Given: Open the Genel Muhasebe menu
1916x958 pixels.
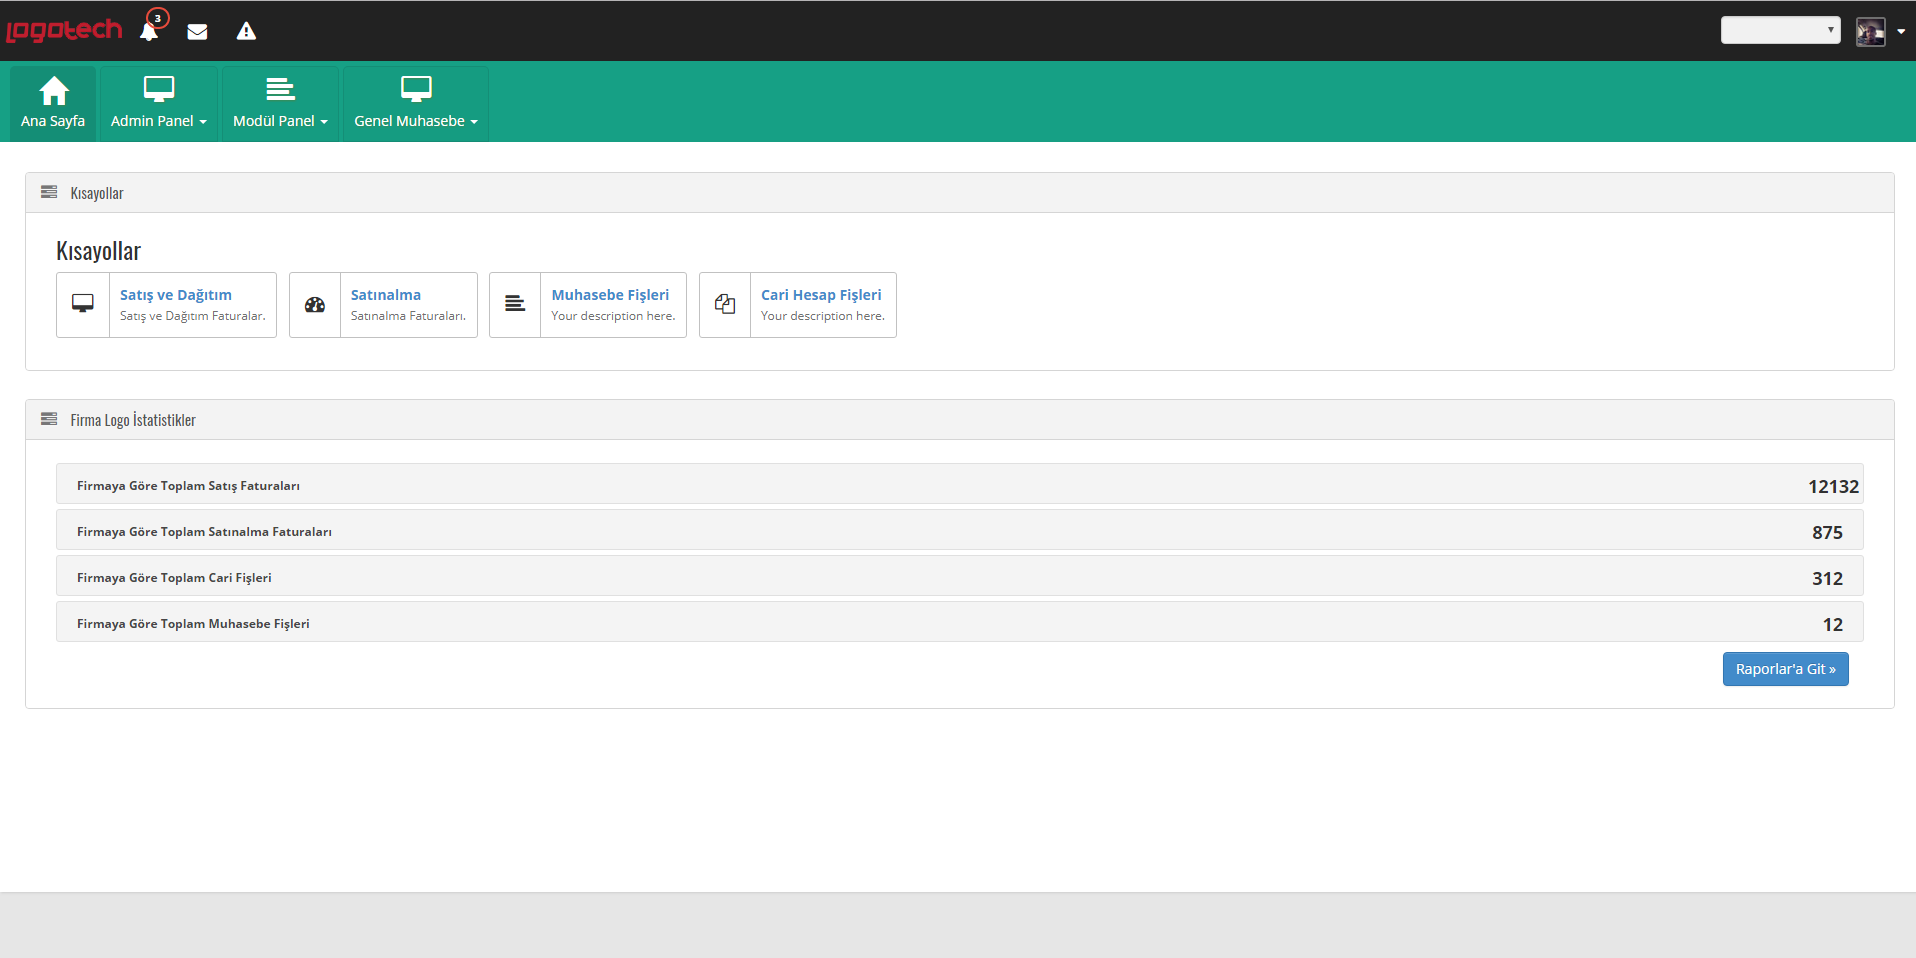Looking at the screenshot, I should point(415,103).
